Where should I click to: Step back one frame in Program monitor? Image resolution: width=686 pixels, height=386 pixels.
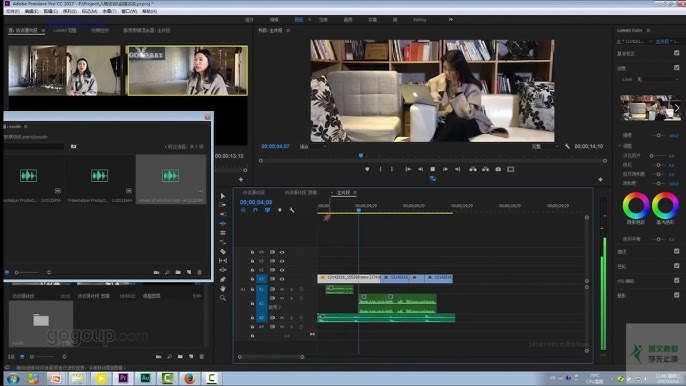pyautogui.click(x=420, y=169)
